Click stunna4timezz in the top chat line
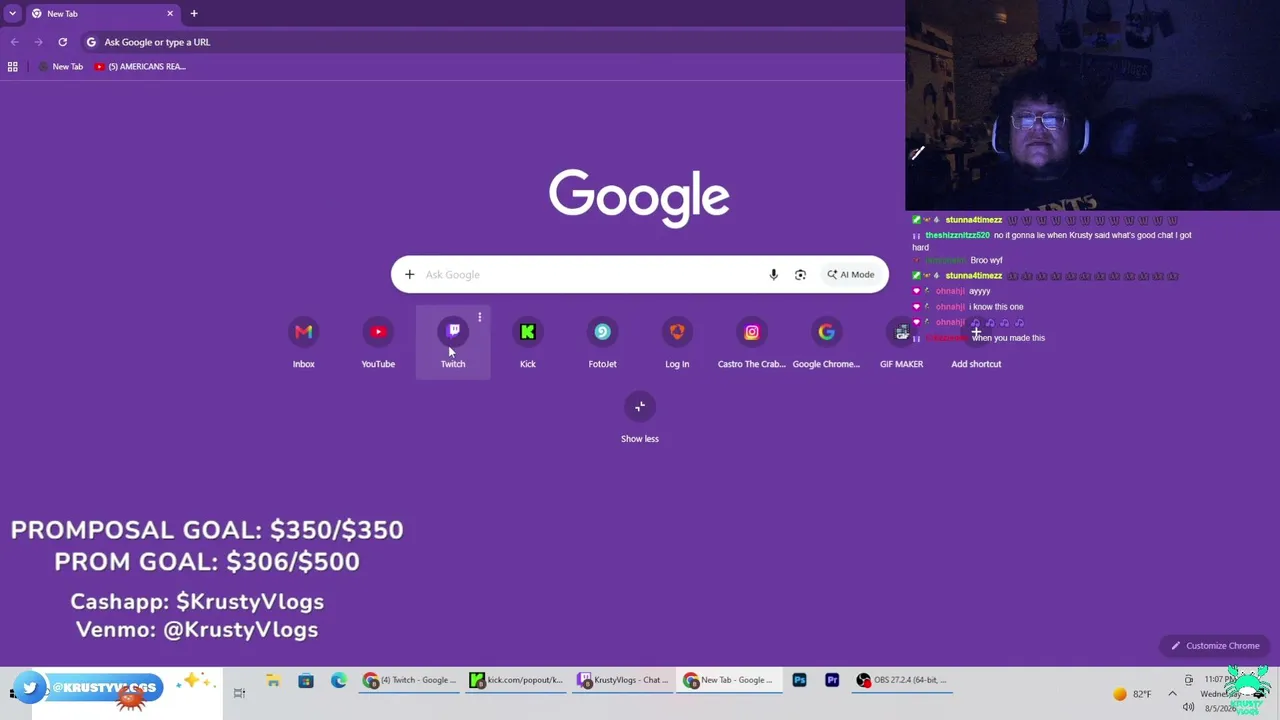The height and width of the screenshot is (720, 1280). [x=974, y=220]
